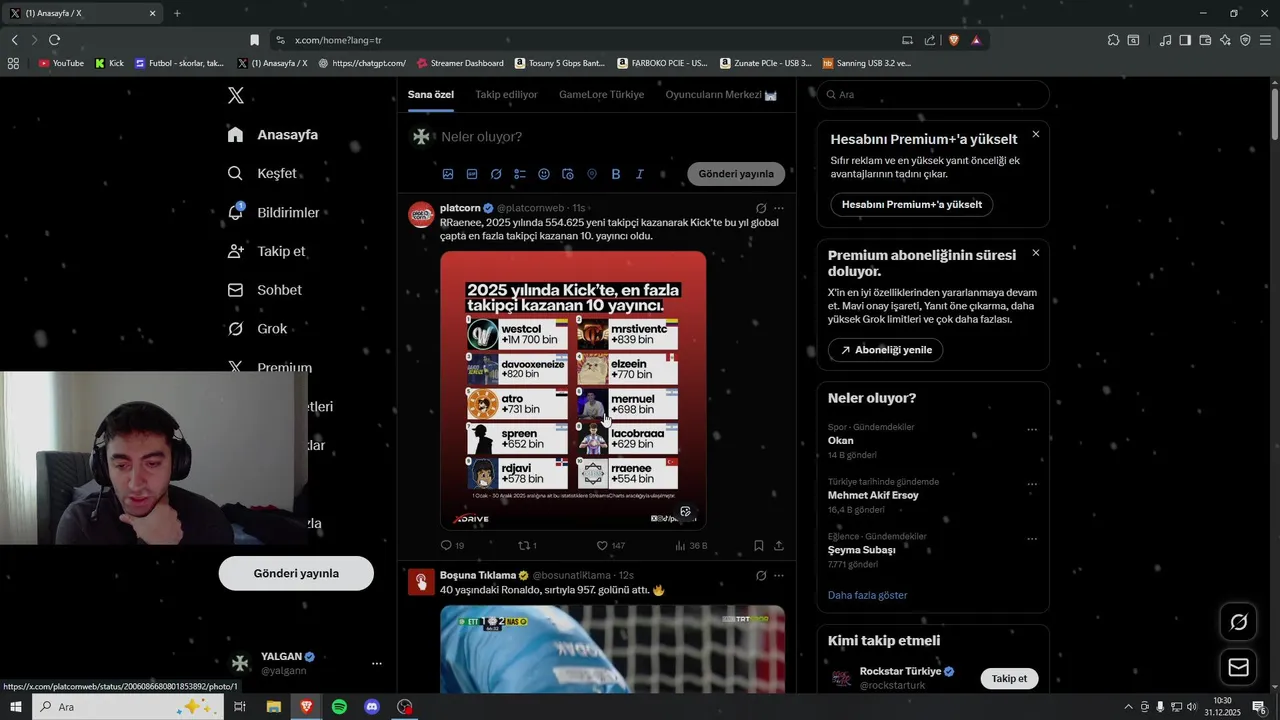
Task: Click the Ara search field on X
Action: coord(933,94)
